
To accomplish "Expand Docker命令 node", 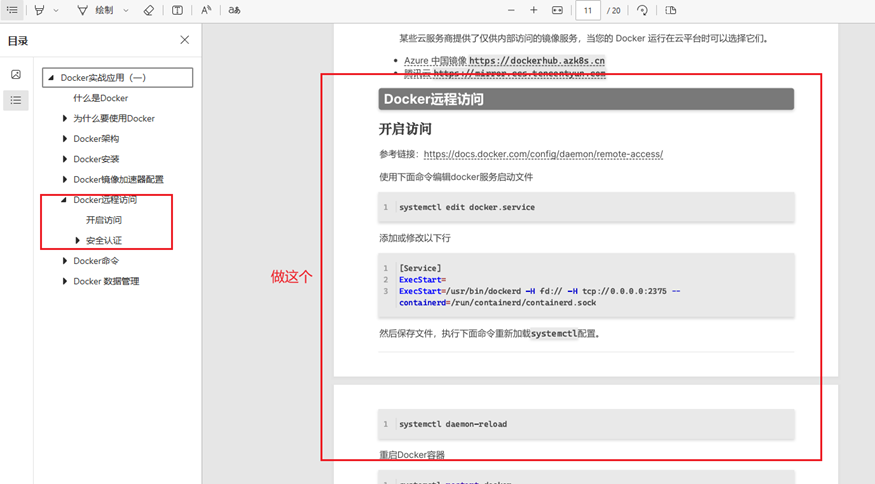I will [x=64, y=261].
